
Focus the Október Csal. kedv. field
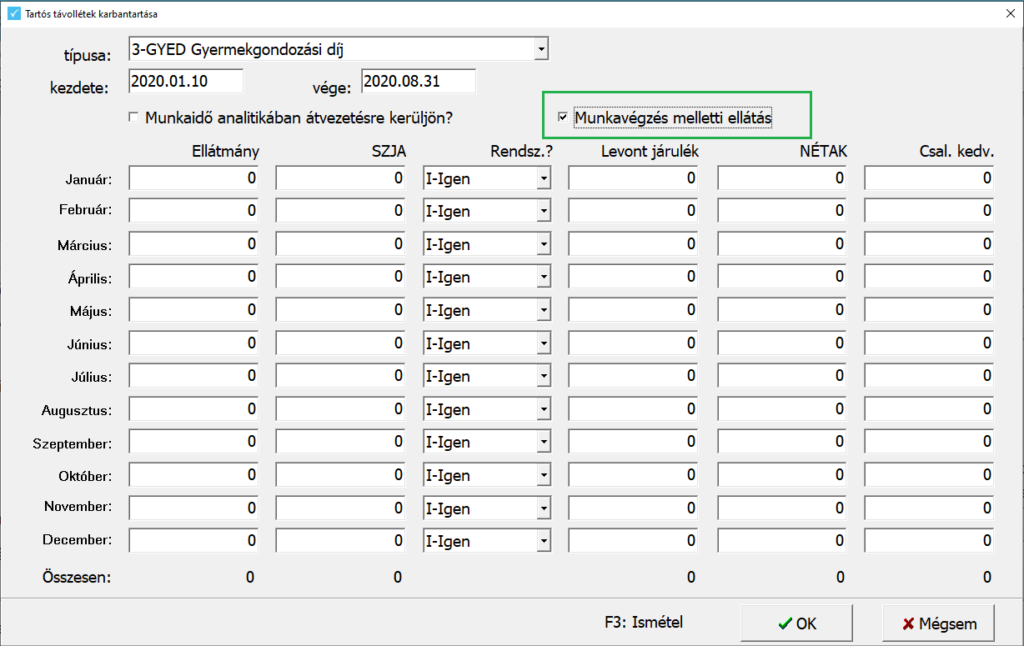928,476
